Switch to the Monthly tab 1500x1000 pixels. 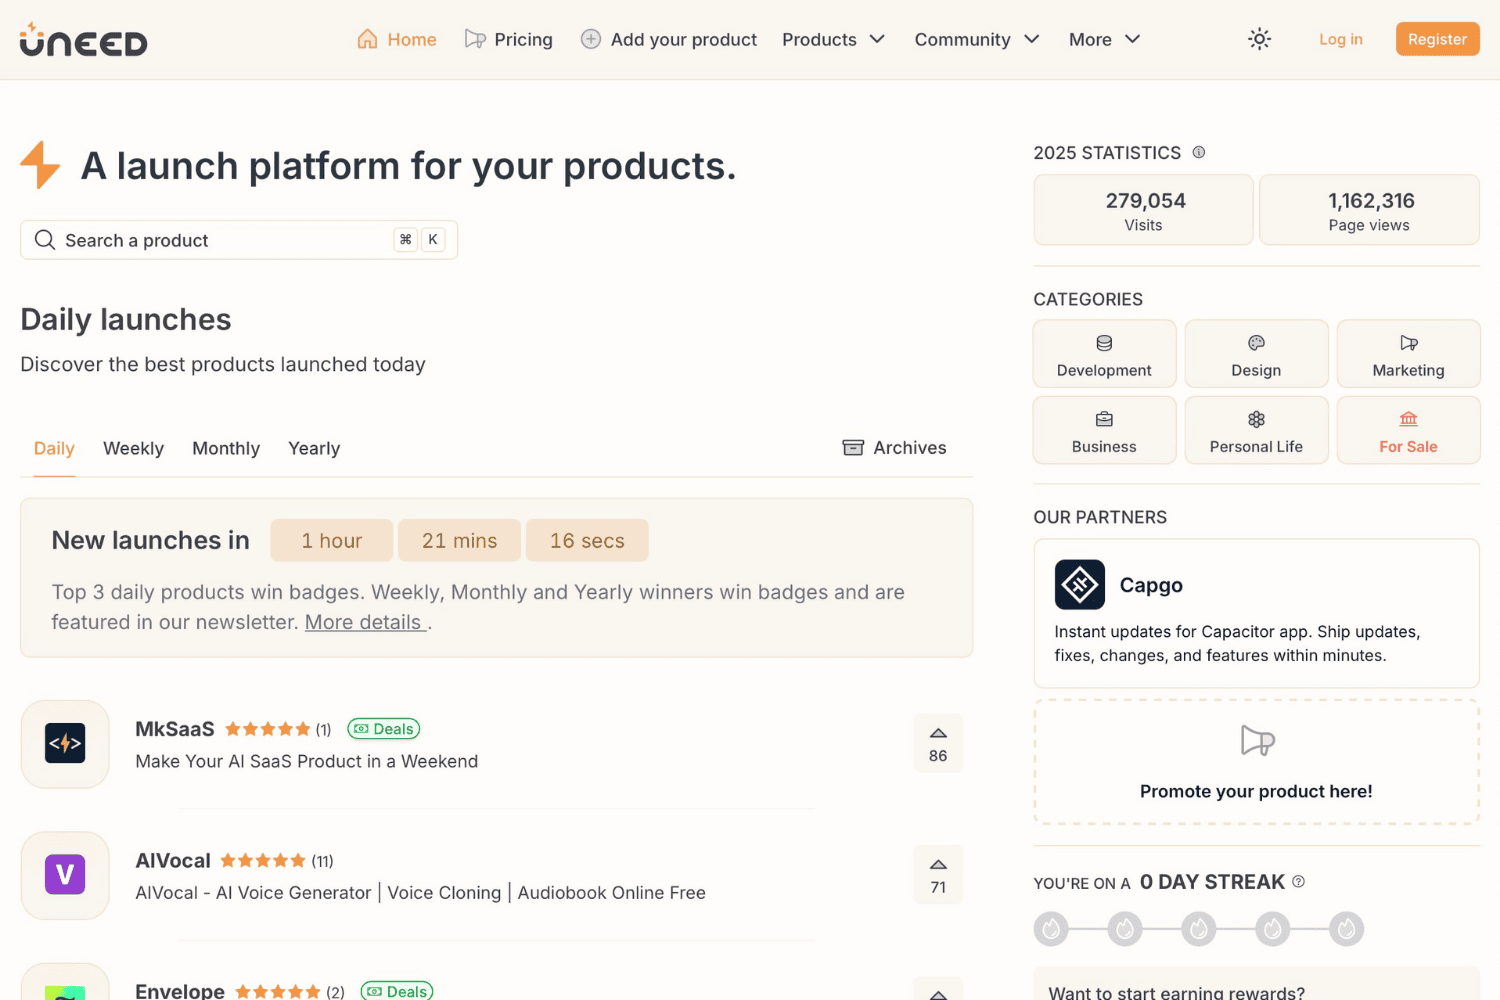point(226,448)
